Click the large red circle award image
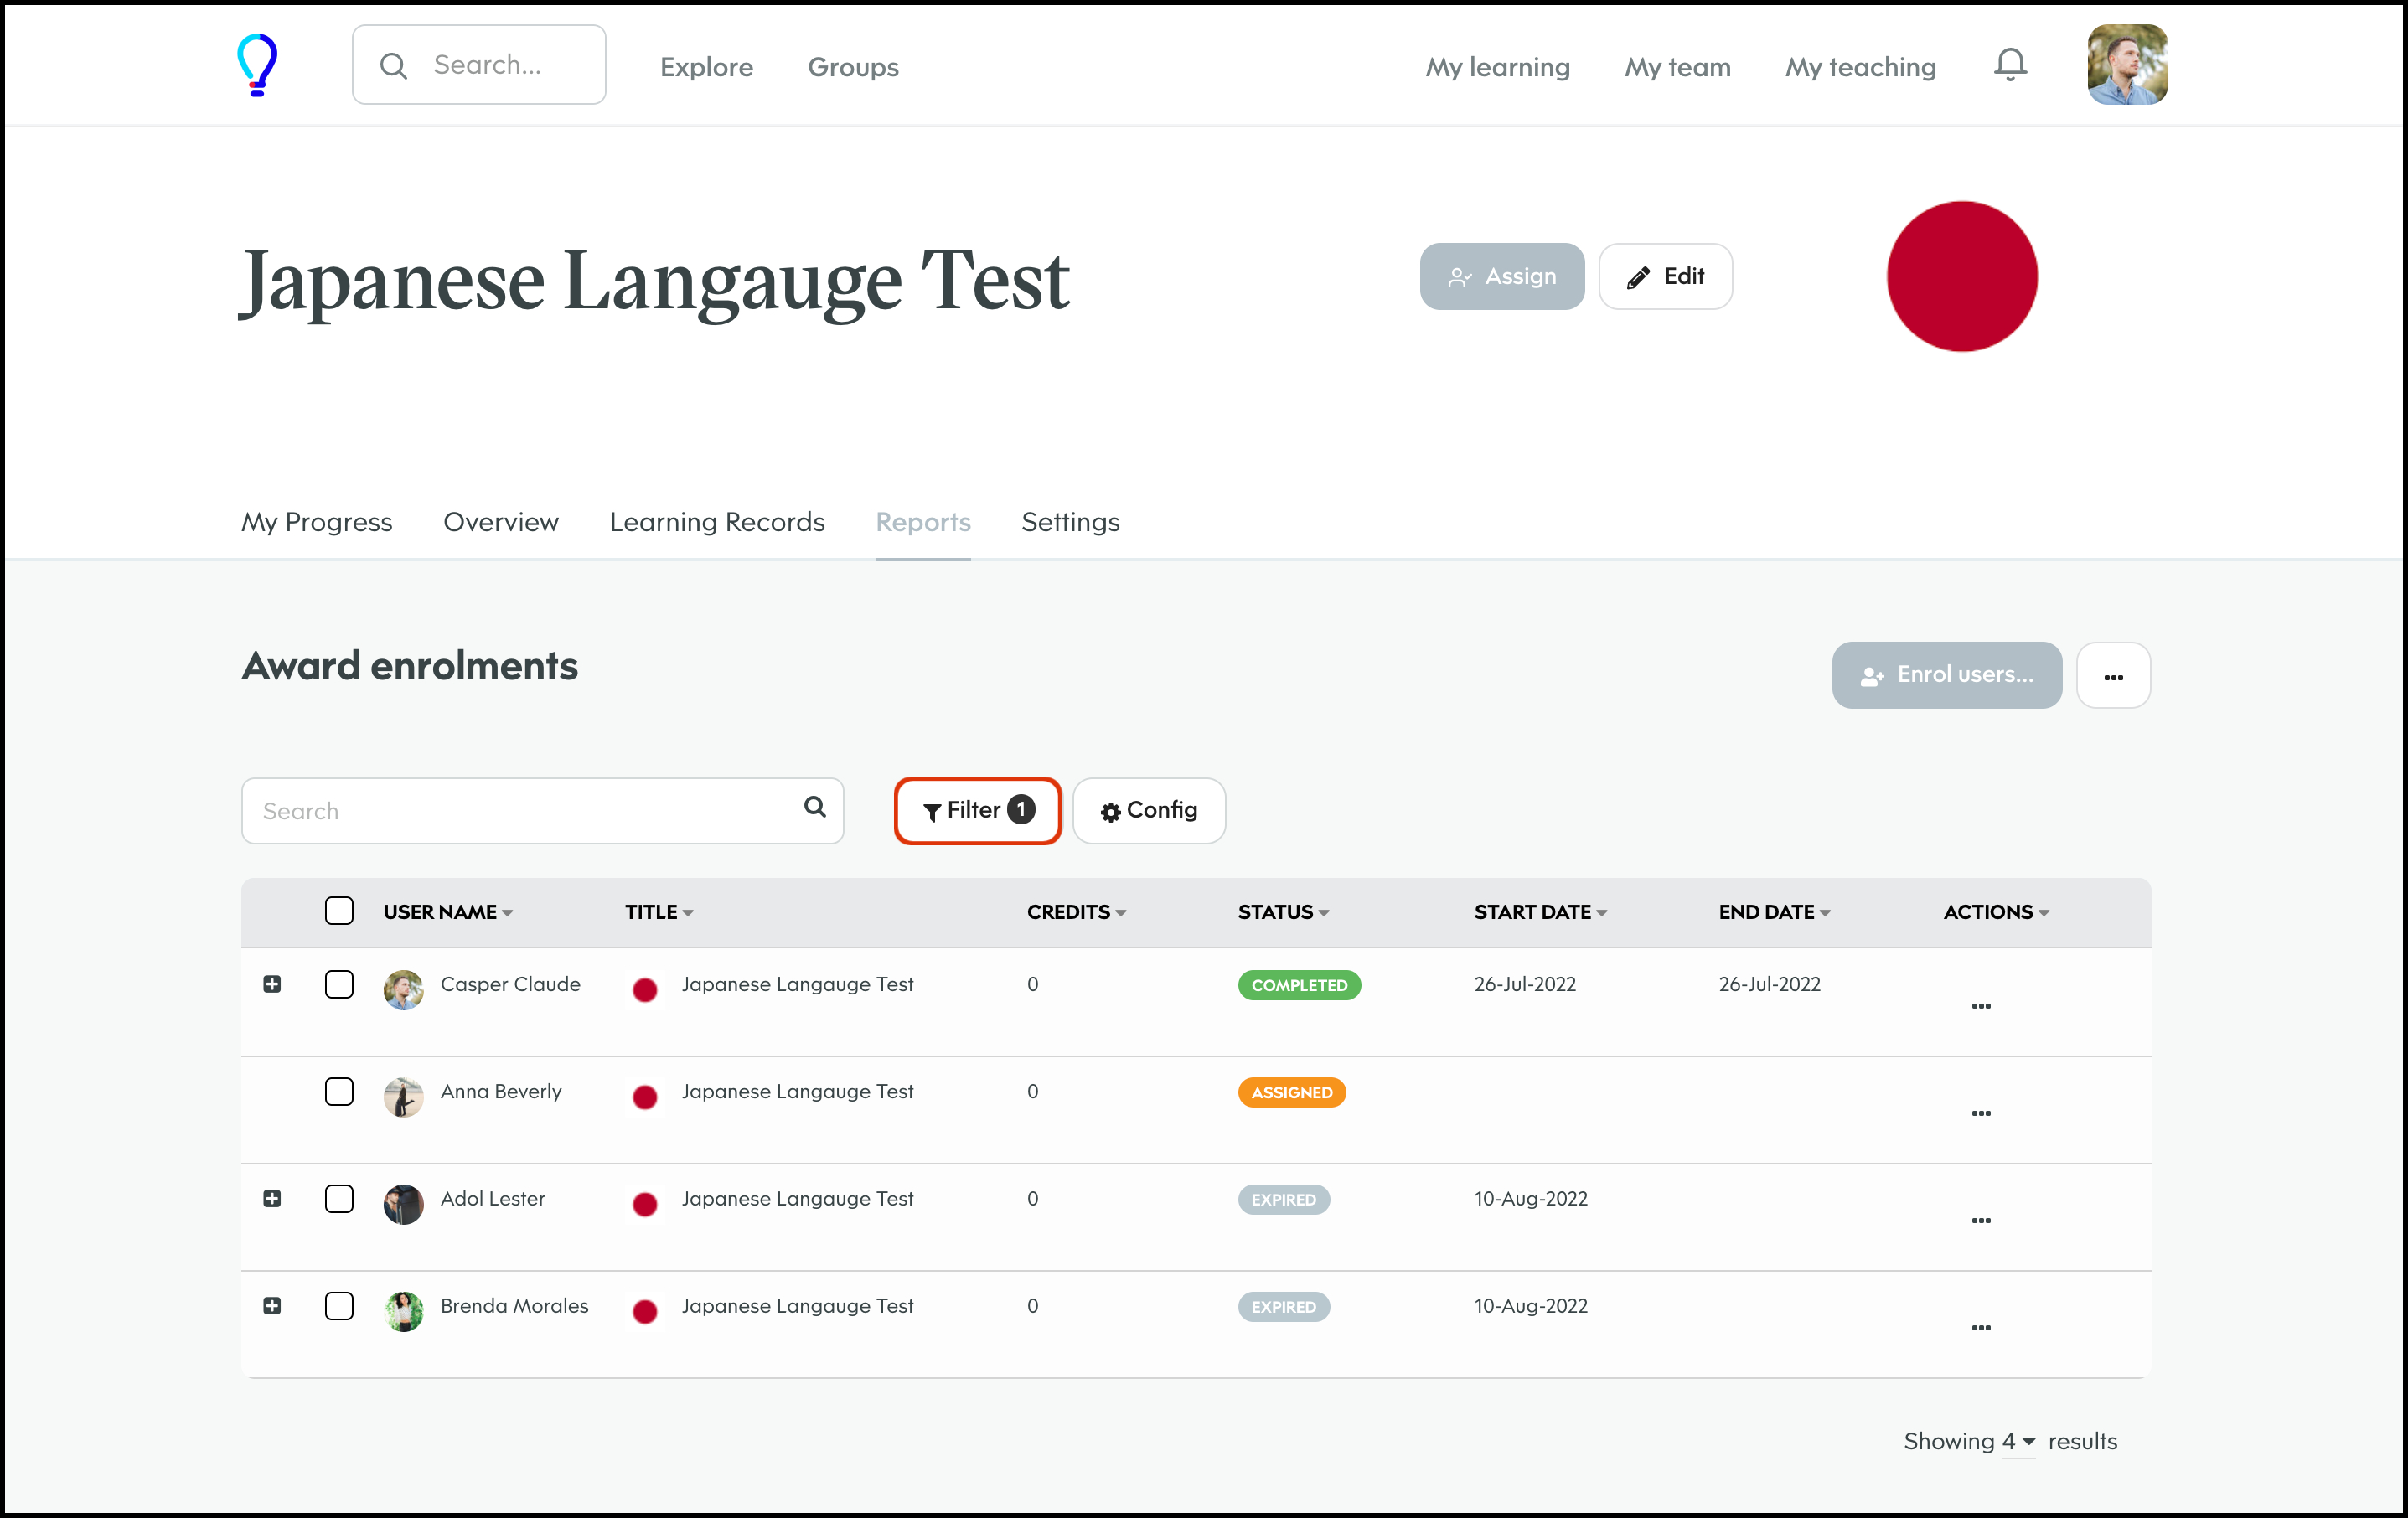The image size is (2408, 1518). pyautogui.click(x=1961, y=277)
